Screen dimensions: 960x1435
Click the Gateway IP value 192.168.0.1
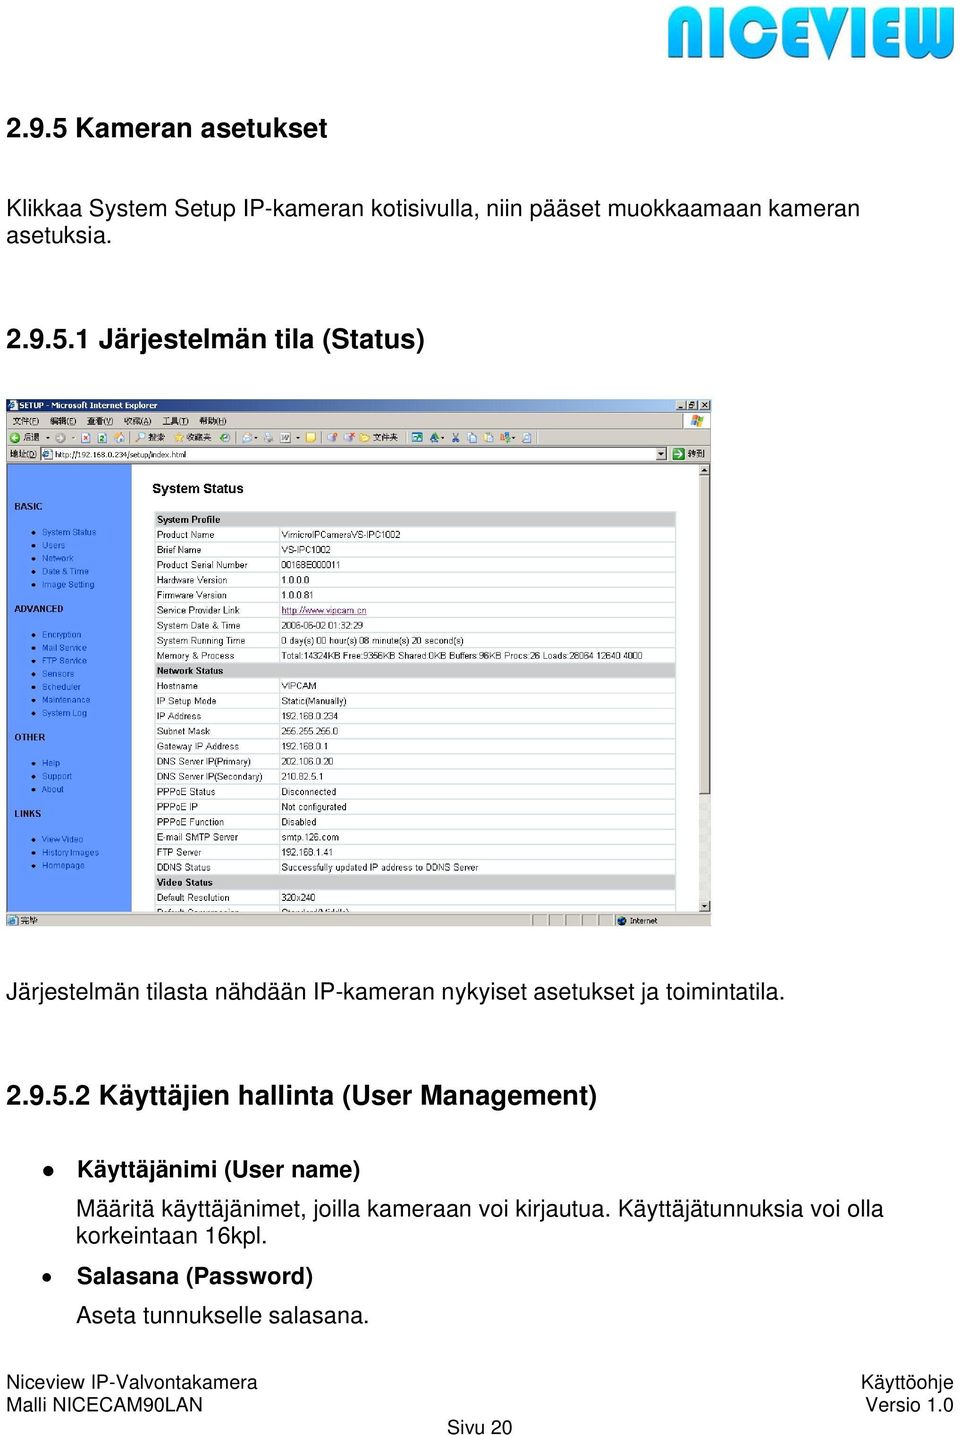pos(305,746)
